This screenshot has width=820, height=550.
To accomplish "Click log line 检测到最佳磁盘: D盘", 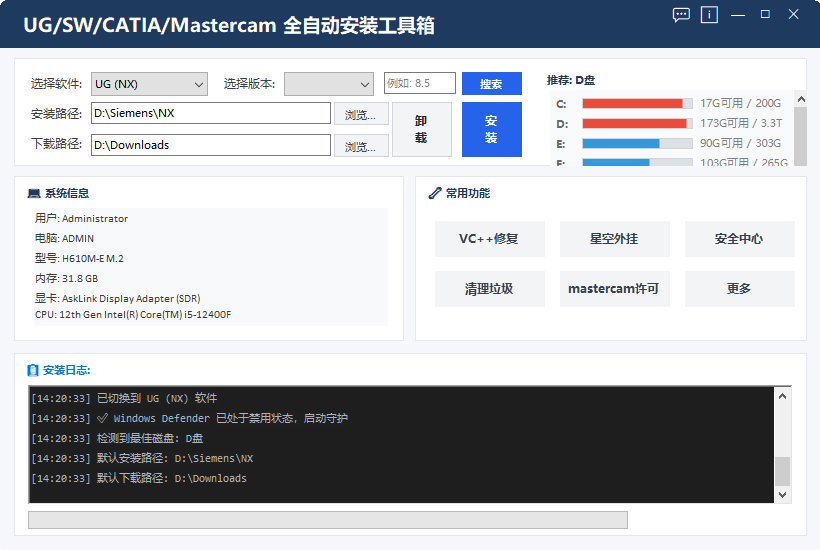I will tap(117, 438).
